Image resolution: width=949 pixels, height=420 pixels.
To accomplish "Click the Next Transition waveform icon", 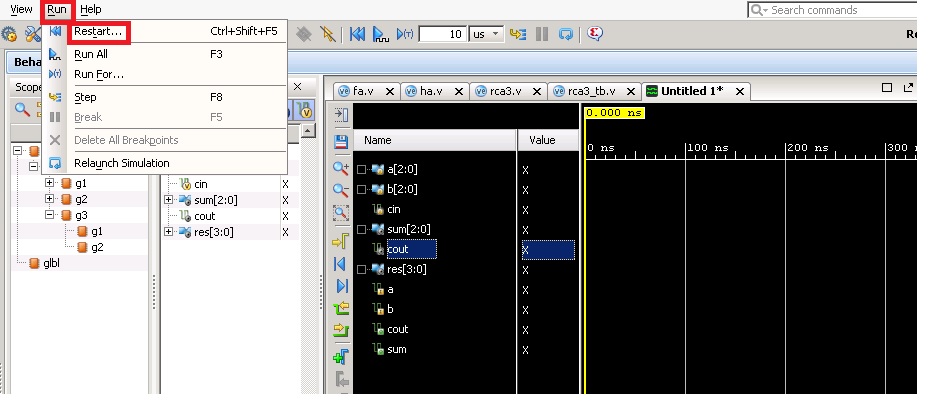I will [x=341, y=330].
